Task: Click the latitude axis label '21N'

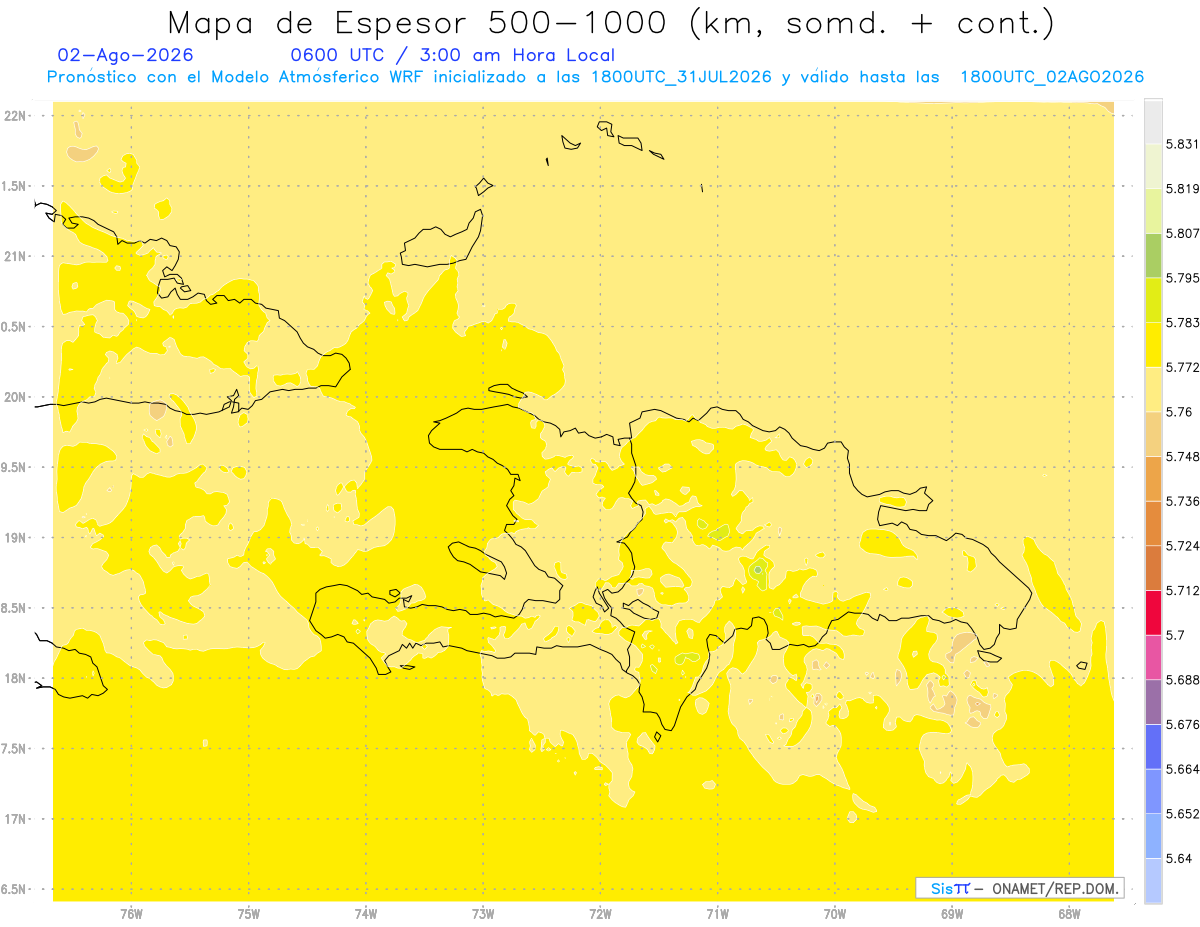Action: (x=15, y=256)
